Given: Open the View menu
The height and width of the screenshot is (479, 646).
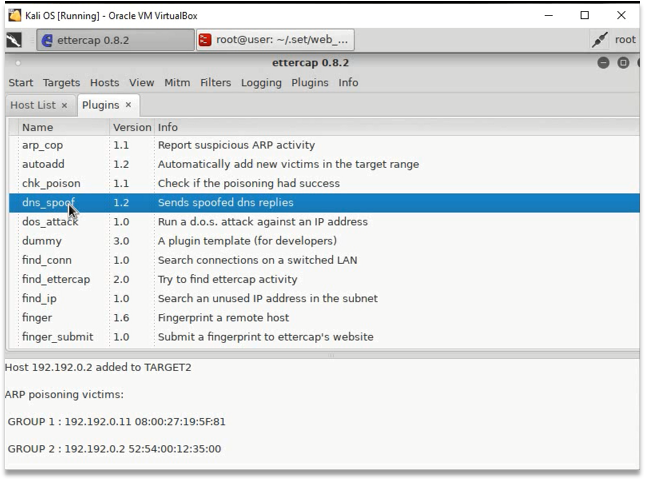Looking at the screenshot, I should click(x=141, y=83).
